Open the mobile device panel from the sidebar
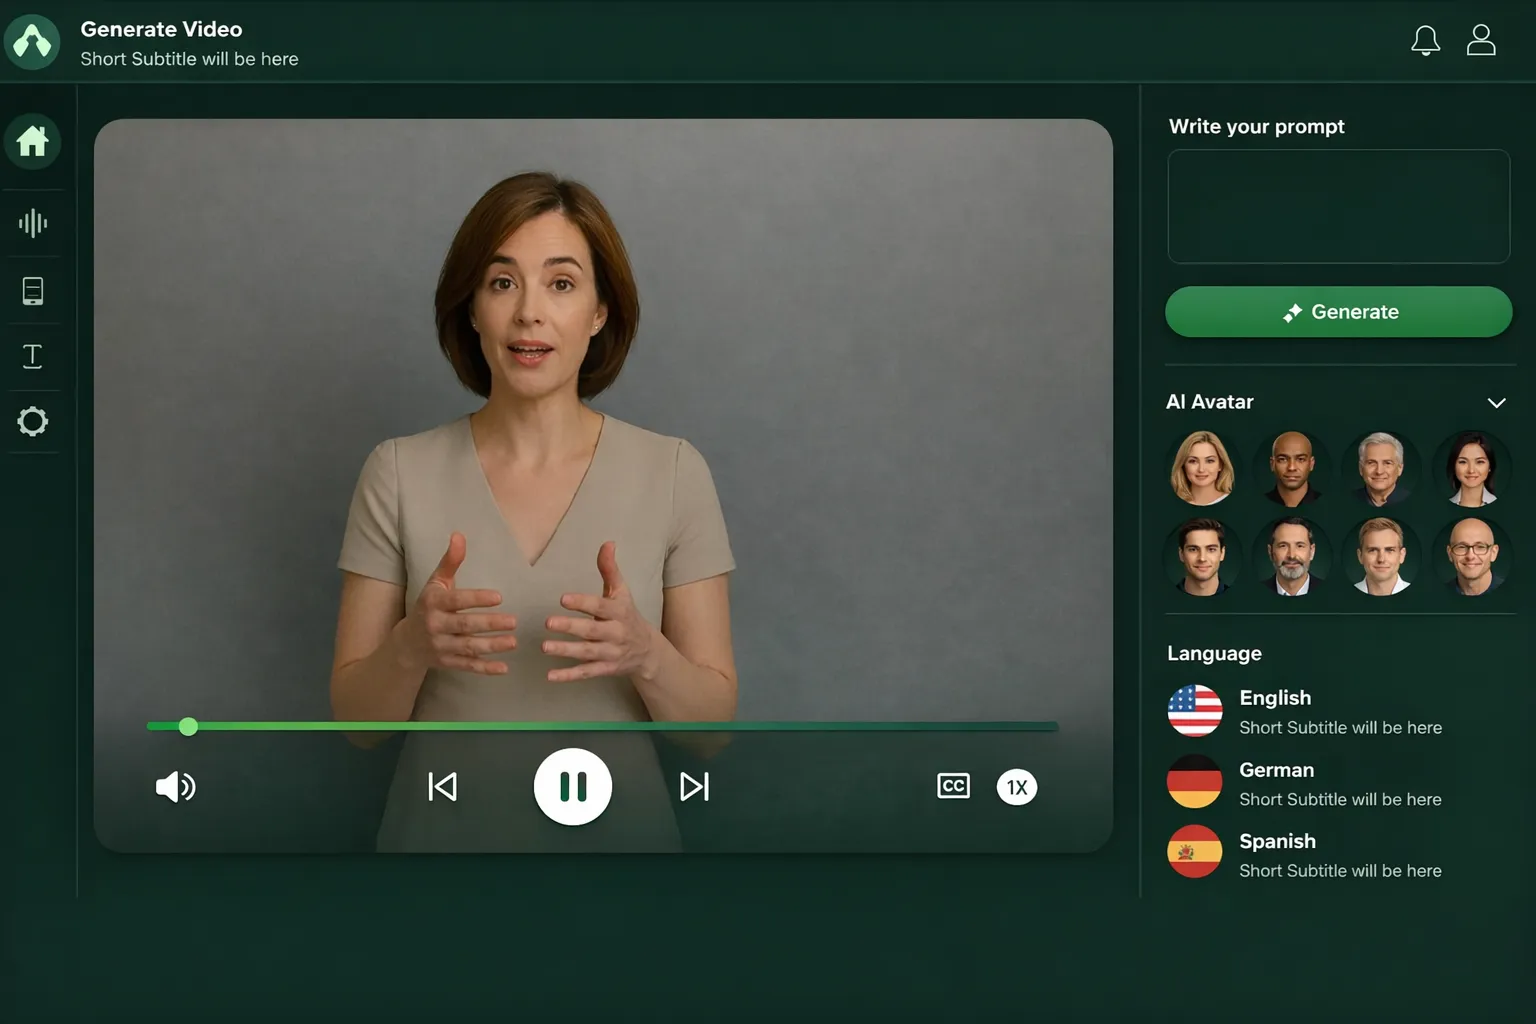 point(33,290)
